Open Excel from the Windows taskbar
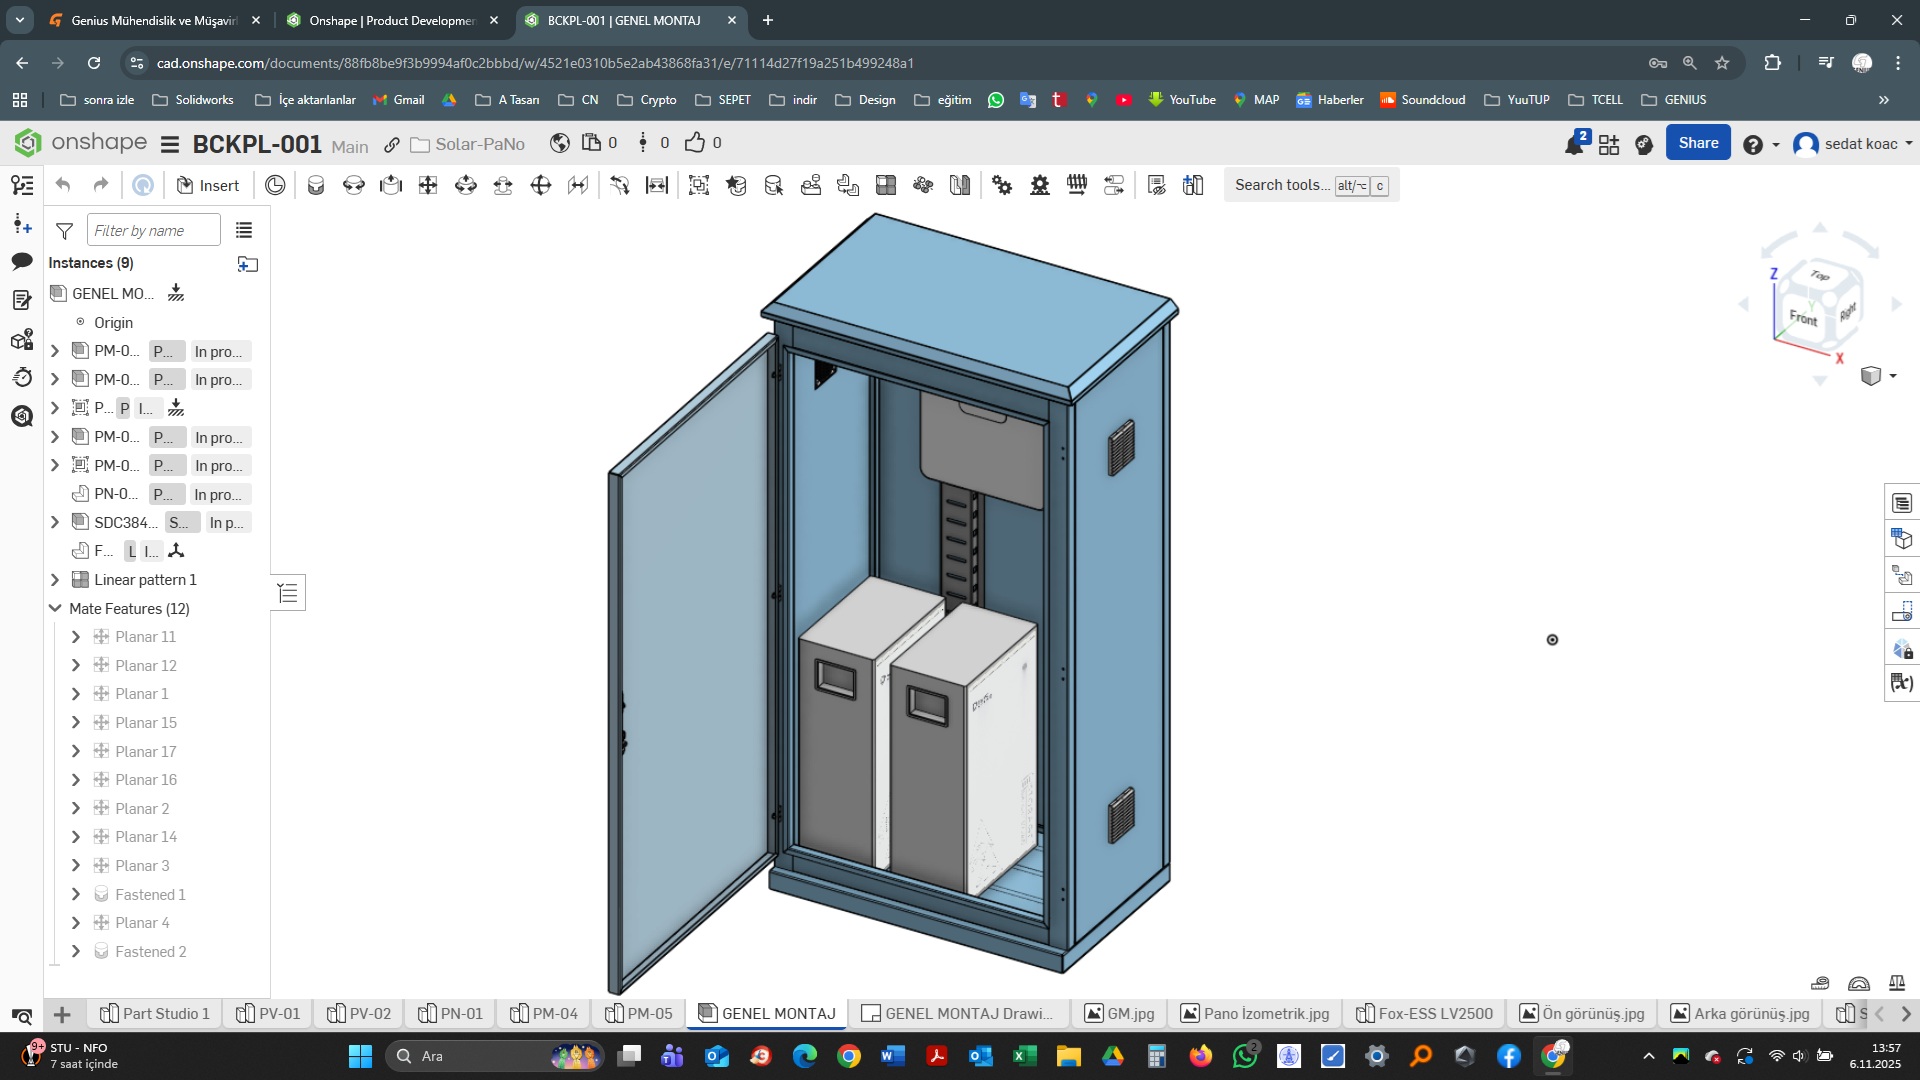 pyautogui.click(x=1024, y=1056)
